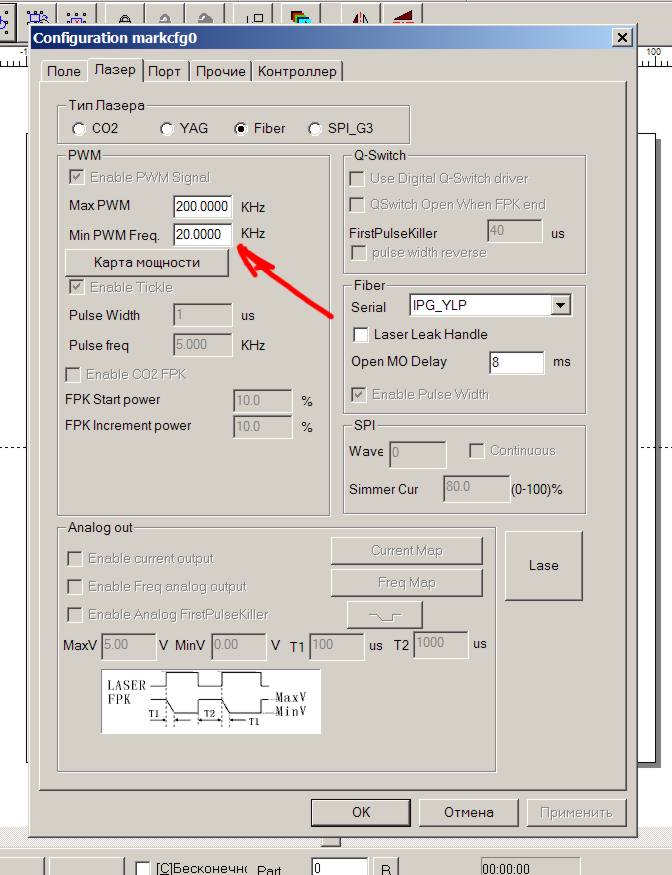
Task: Open the Serial IPG_YLP dropdown
Action: [560, 306]
